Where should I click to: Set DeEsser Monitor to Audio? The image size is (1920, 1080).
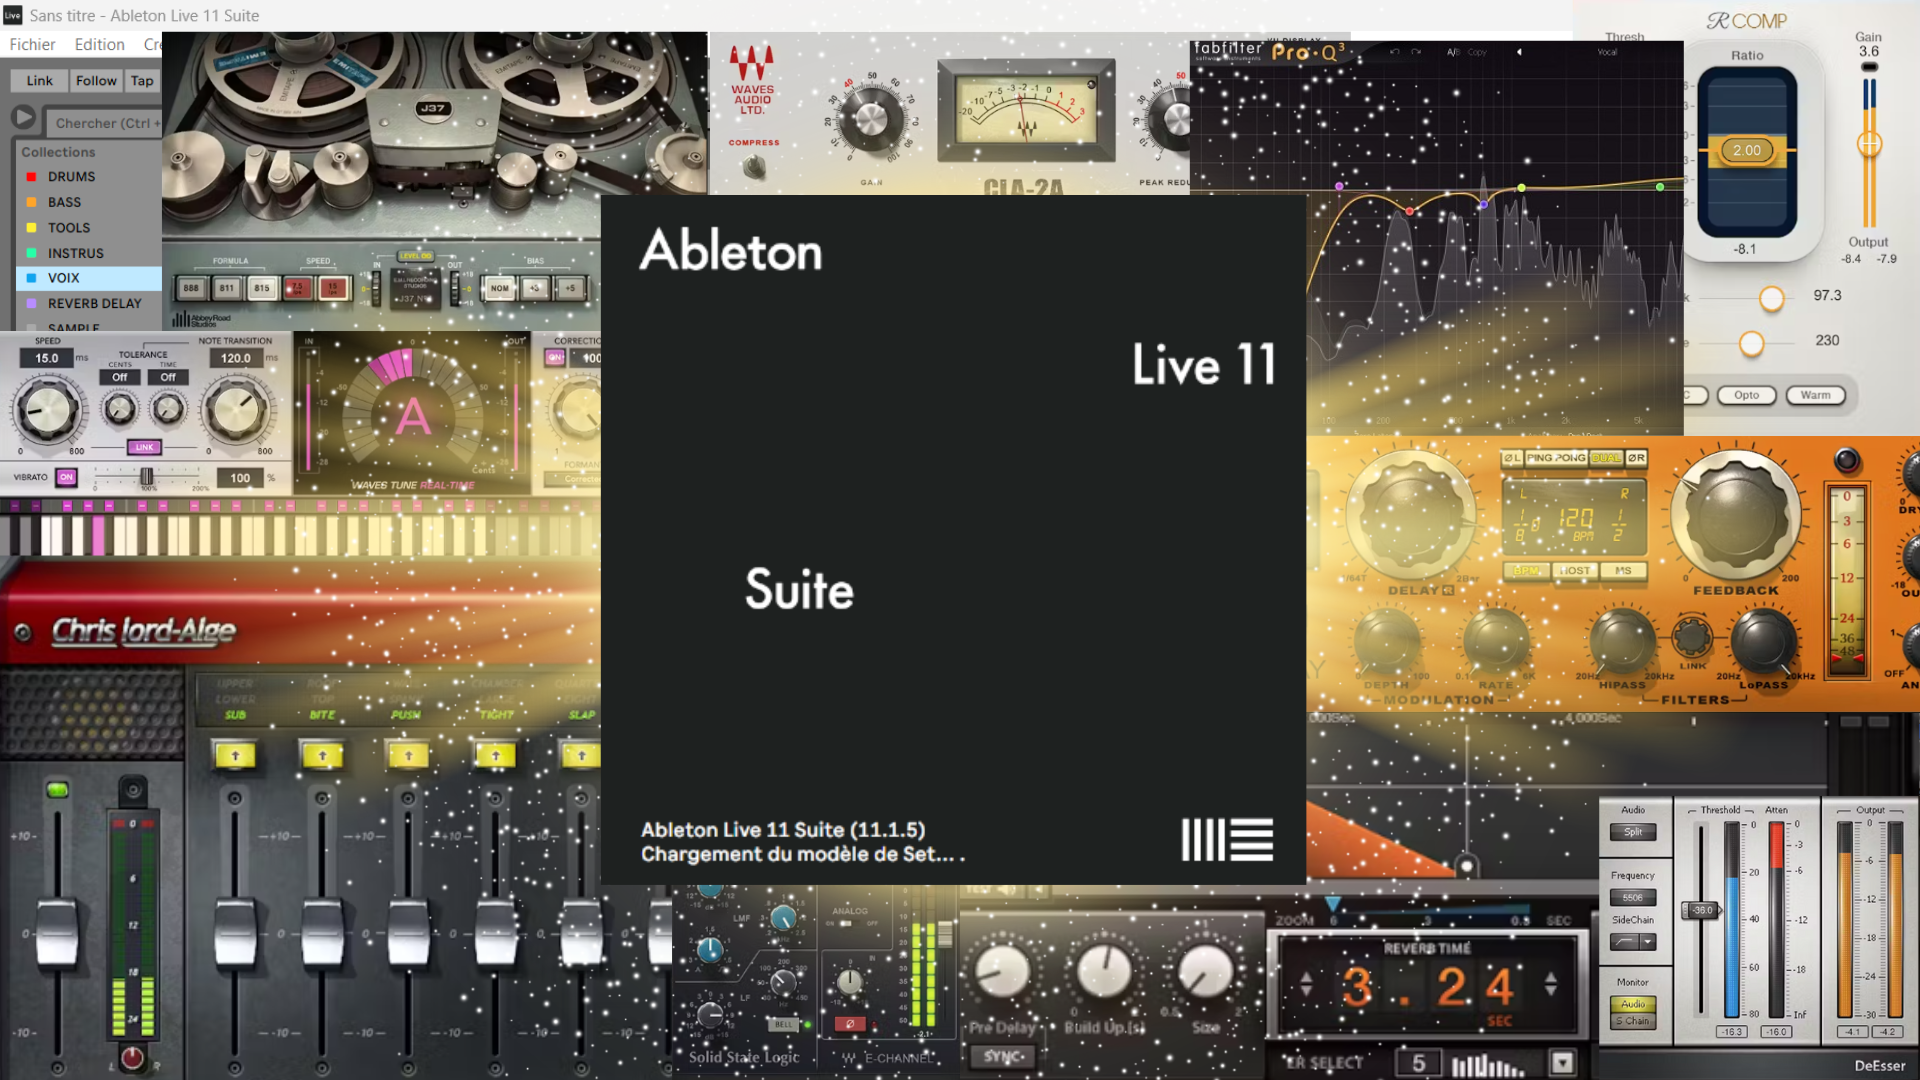[x=1633, y=1004]
